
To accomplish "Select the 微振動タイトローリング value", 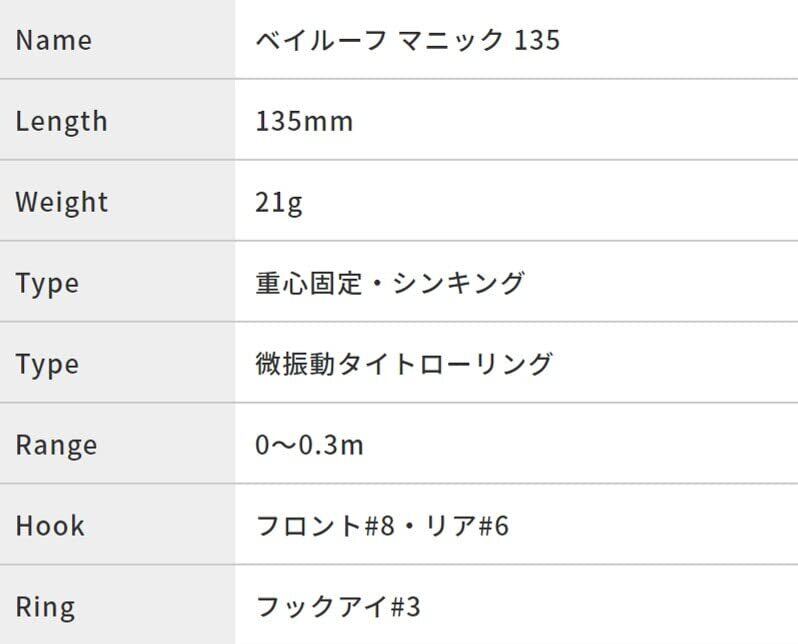I will point(404,364).
